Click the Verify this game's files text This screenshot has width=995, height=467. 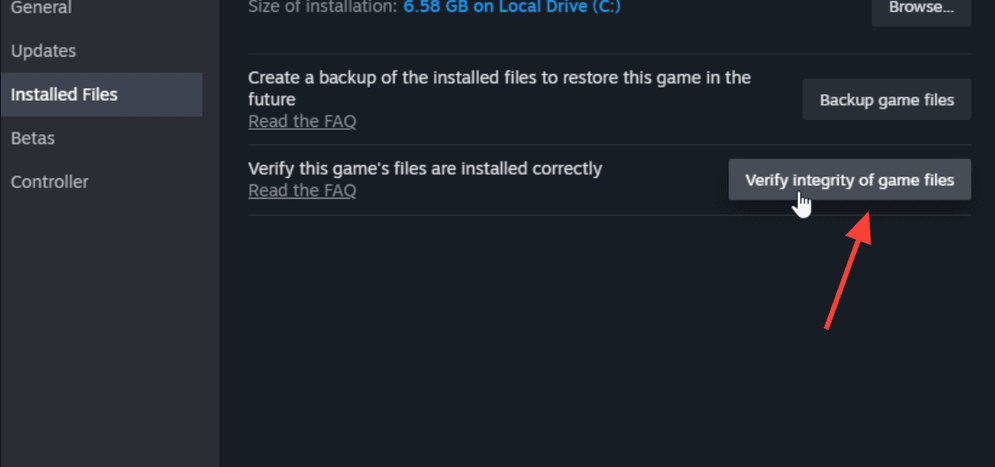click(425, 169)
